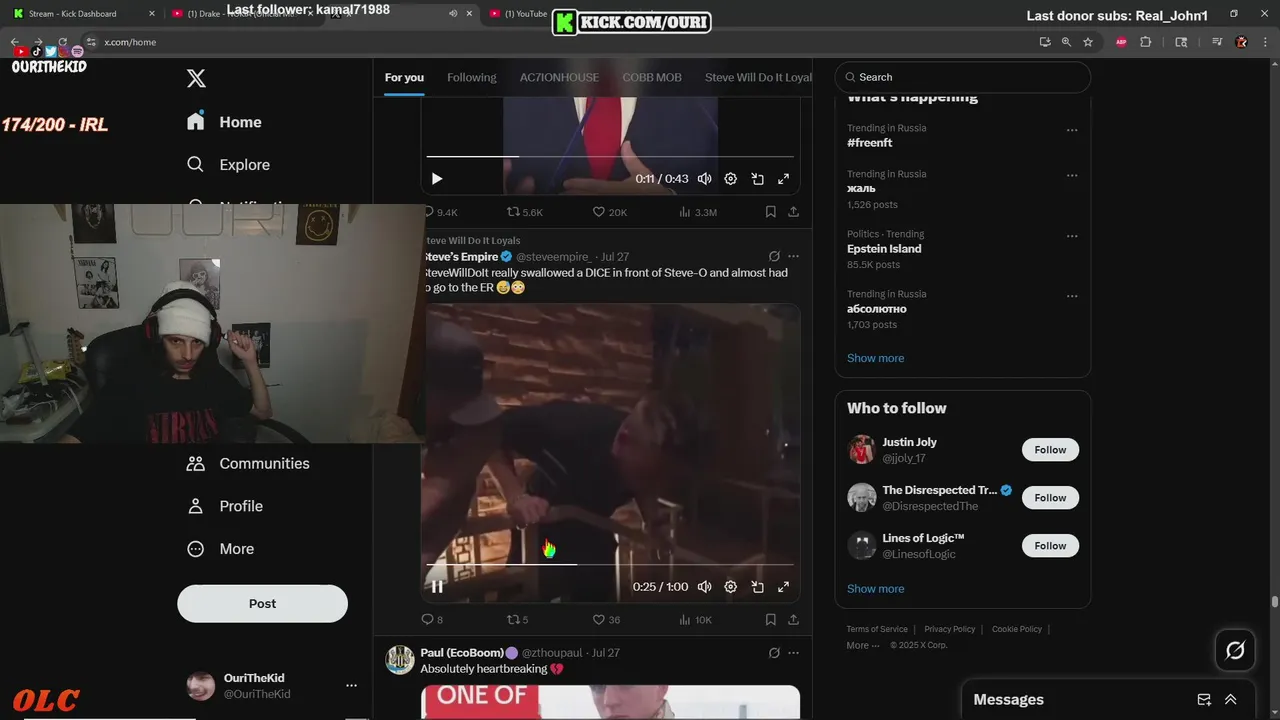Click Show more under Who to follow
The image size is (1280, 720).
pyautogui.click(x=875, y=589)
